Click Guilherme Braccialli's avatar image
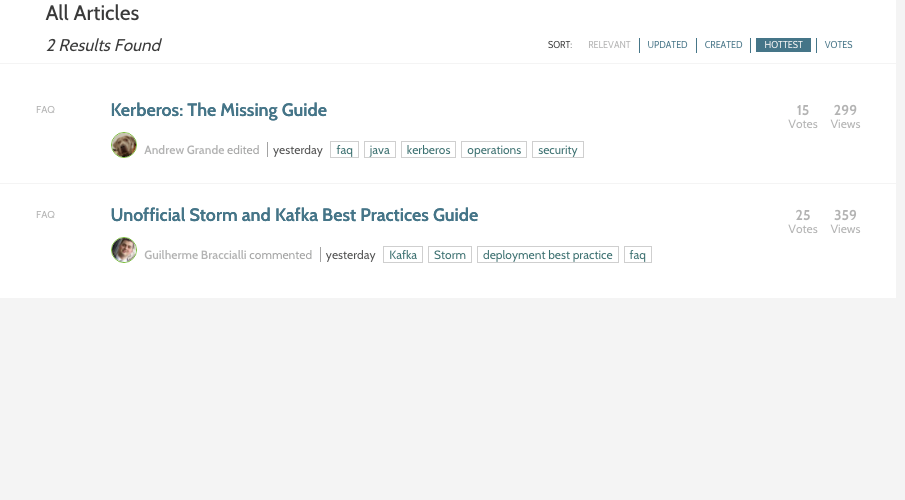This screenshot has width=905, height=500. point(124,250)
